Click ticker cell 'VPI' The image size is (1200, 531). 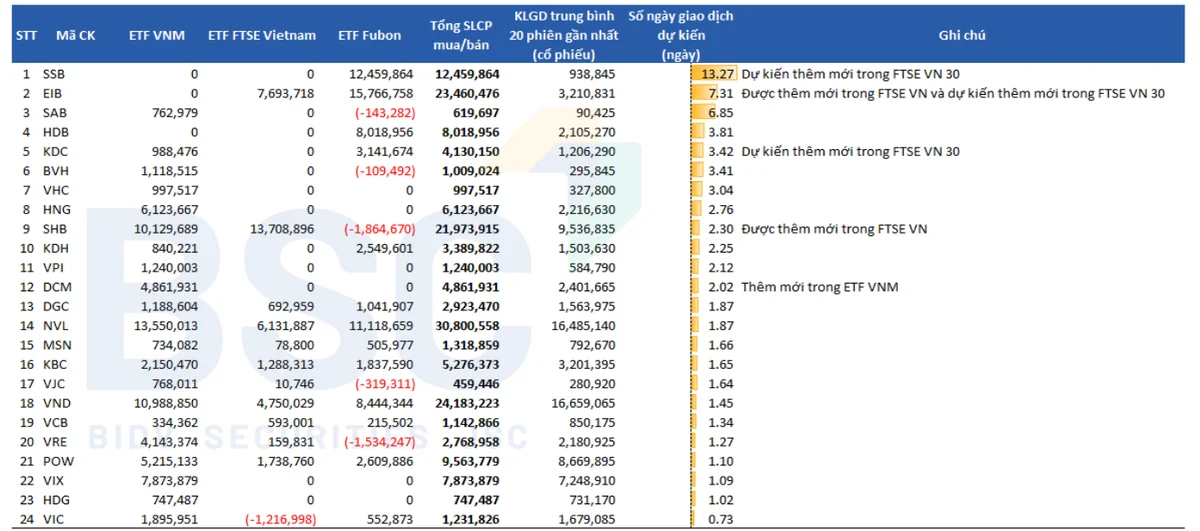(53, 268)
